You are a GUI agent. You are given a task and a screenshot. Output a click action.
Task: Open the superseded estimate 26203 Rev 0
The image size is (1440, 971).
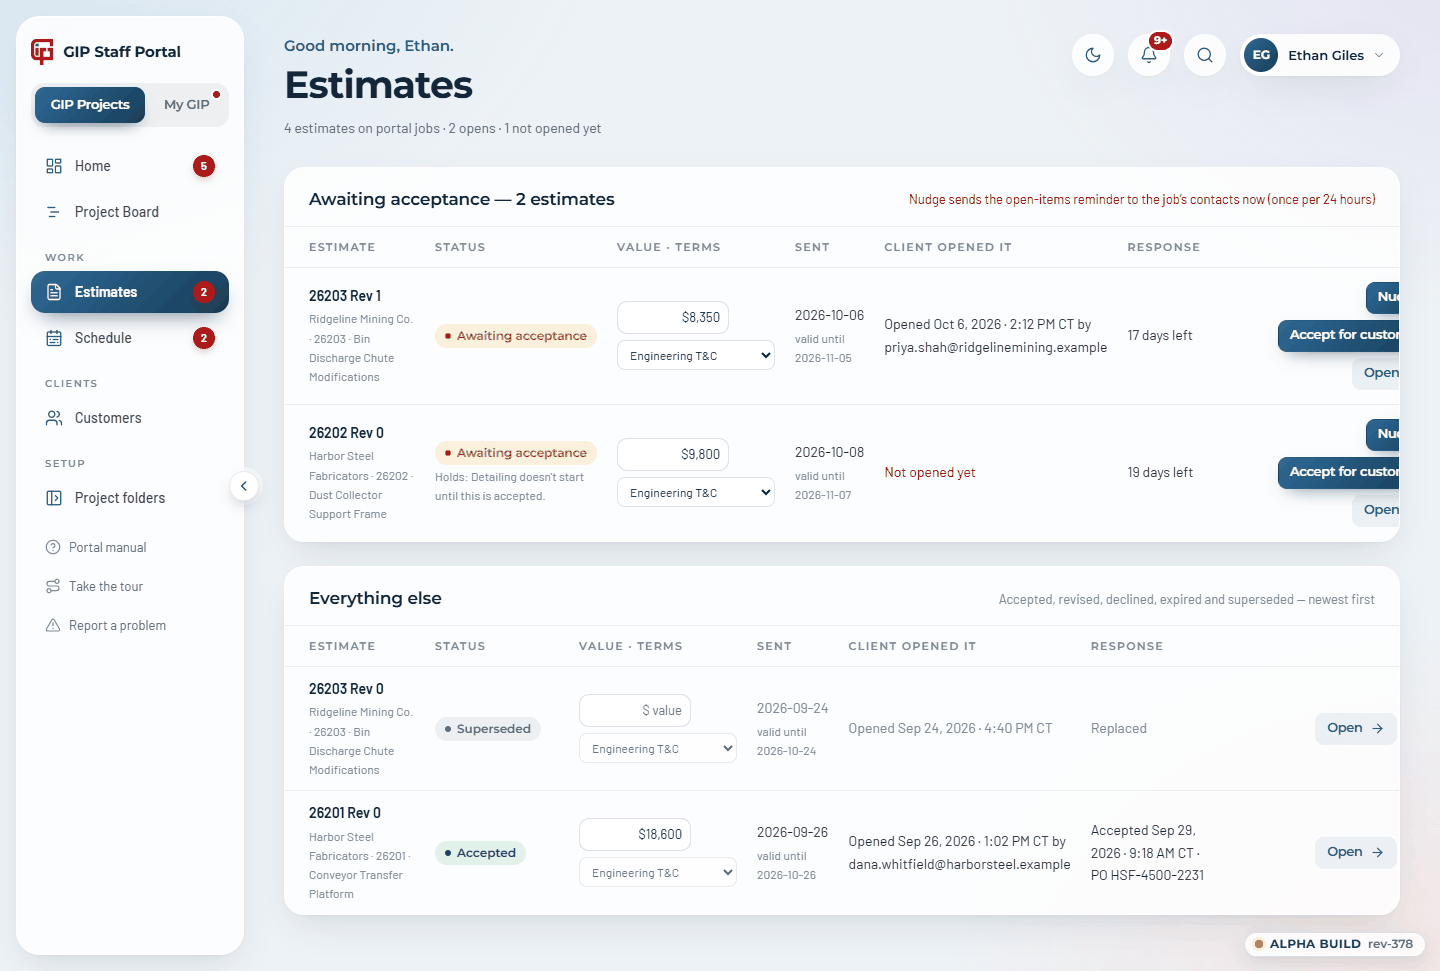(1355, 728)
